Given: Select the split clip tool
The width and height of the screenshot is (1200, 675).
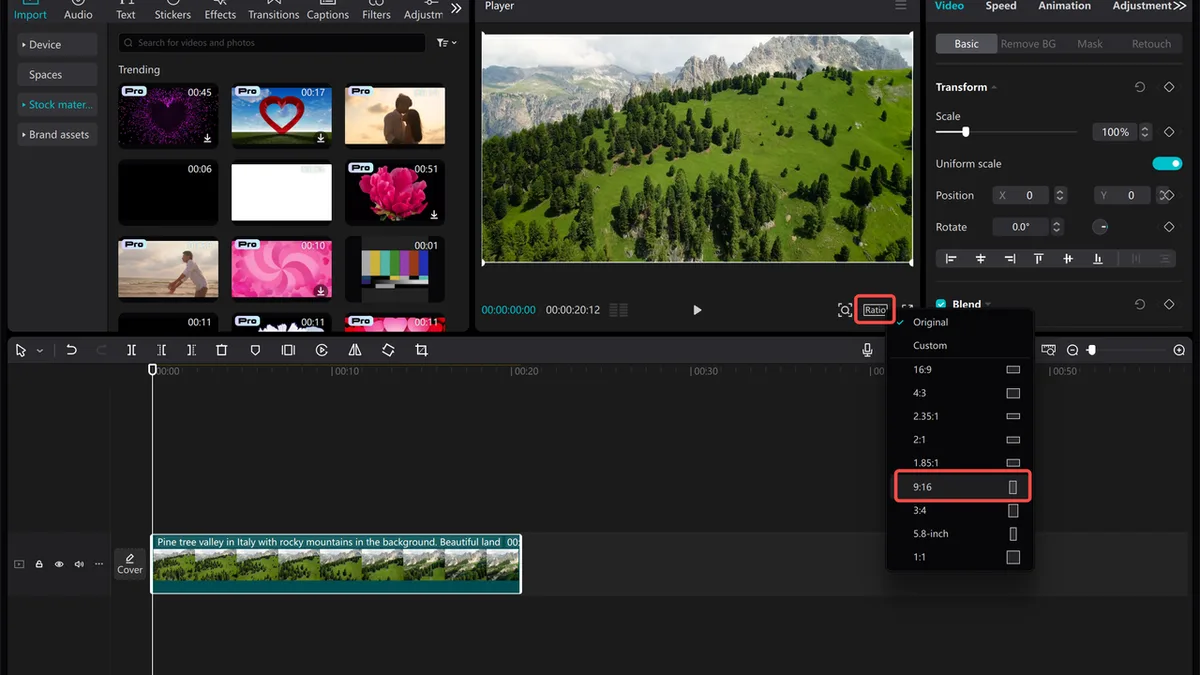Looking at the screenshot, I should [131, 350].
